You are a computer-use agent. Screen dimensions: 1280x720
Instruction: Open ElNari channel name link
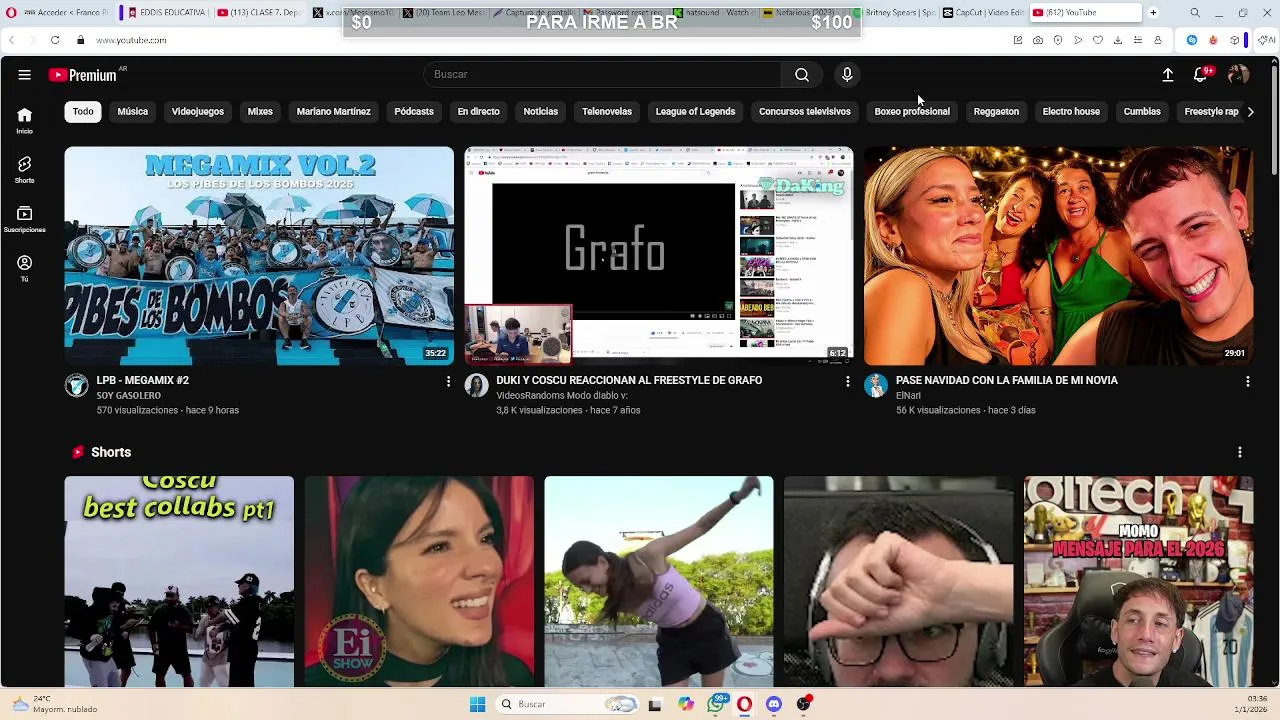pyautogui.click(x=908, y=396)
